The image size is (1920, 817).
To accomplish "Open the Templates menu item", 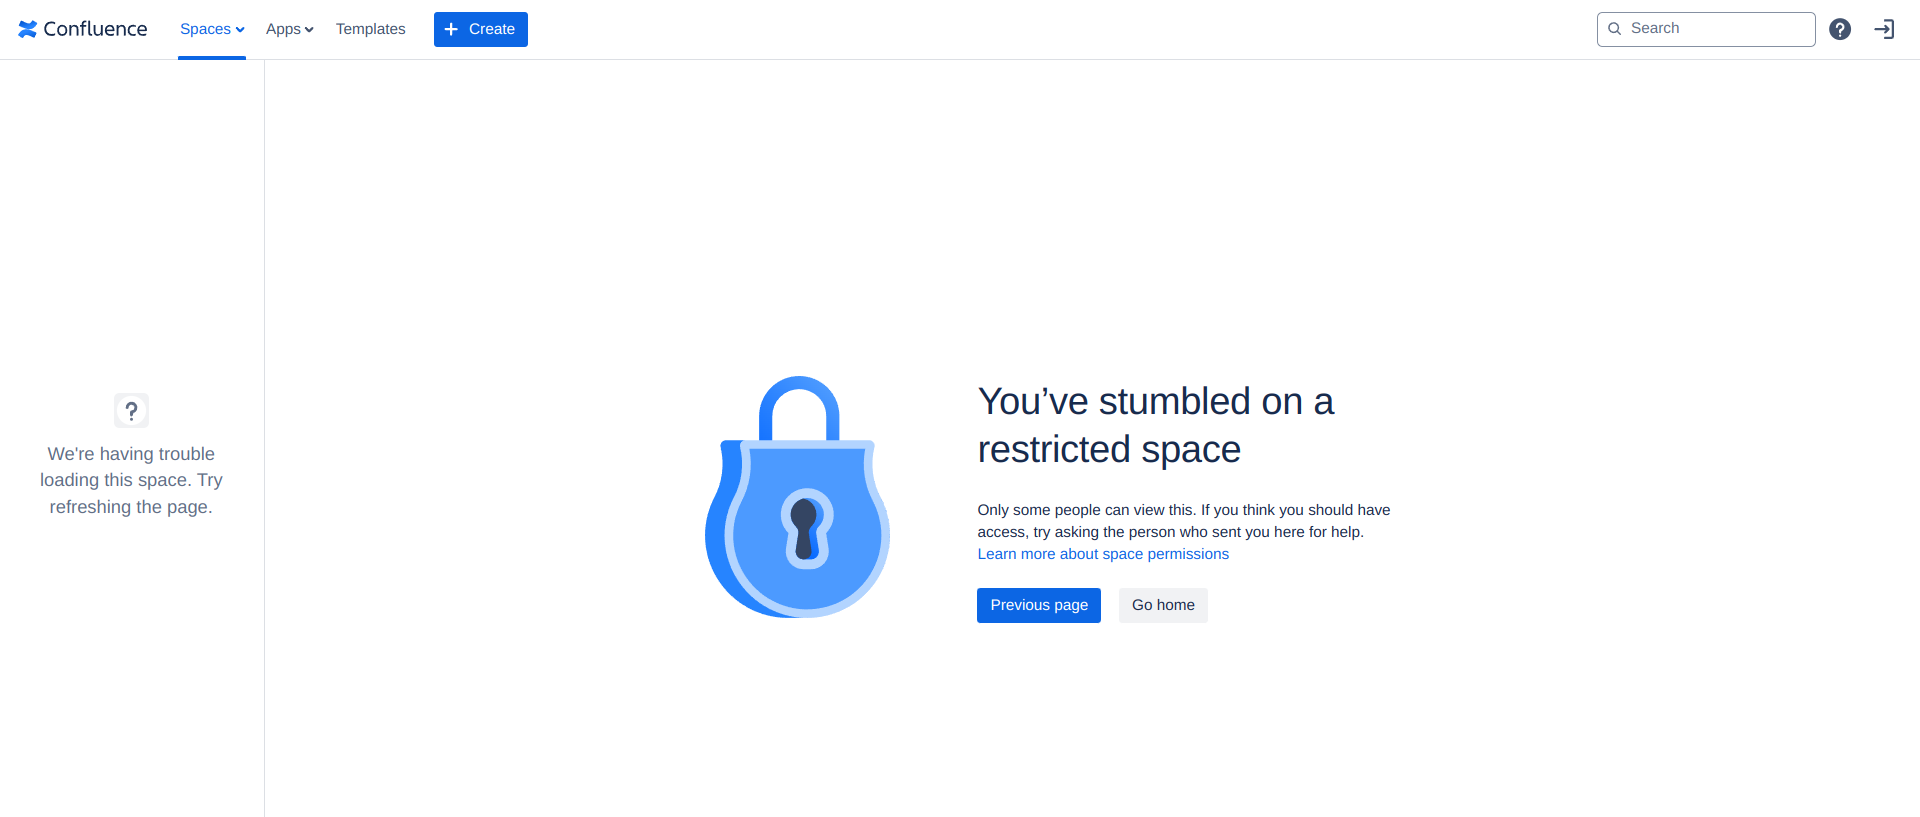I will (371, 29).
